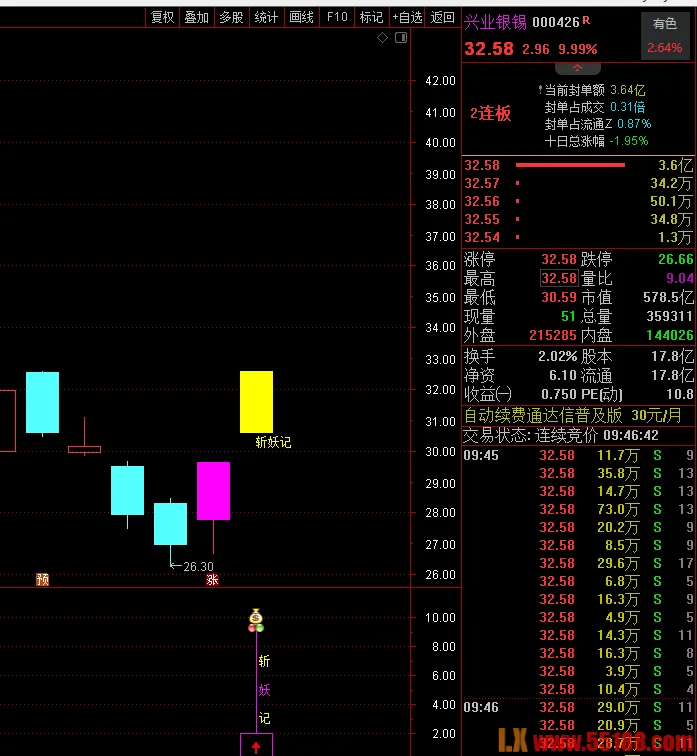
Task: Open the 复权 menu in the chart toolbar
Action: pyautogui.click(x=162, y=17)
